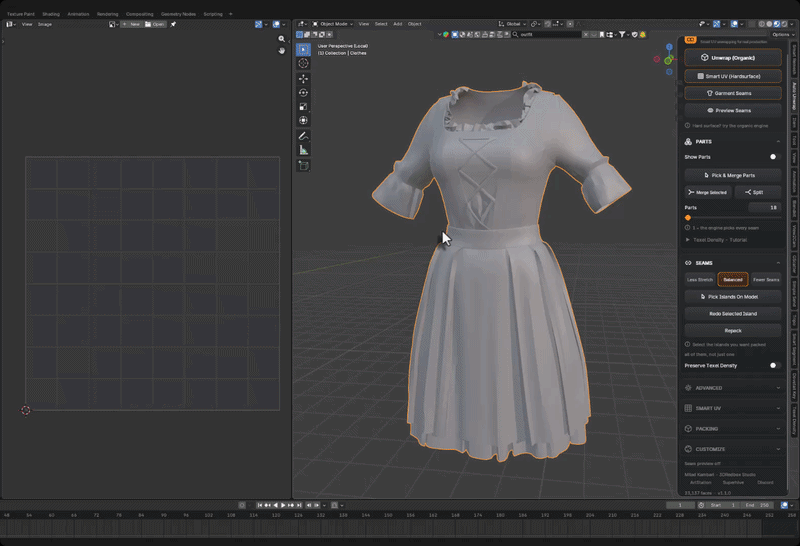Click the clear search X icon
800x546 pixels.
click(586, 34)
